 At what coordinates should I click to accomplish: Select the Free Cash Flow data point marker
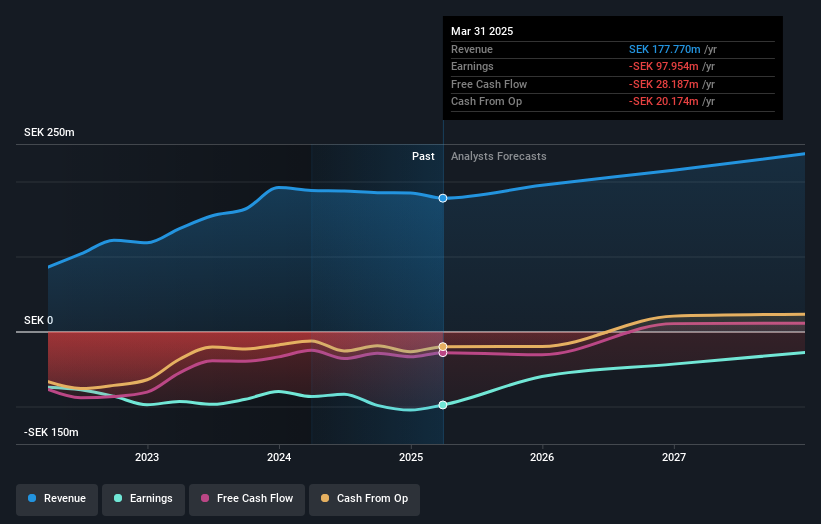click(x=443, y=353)
